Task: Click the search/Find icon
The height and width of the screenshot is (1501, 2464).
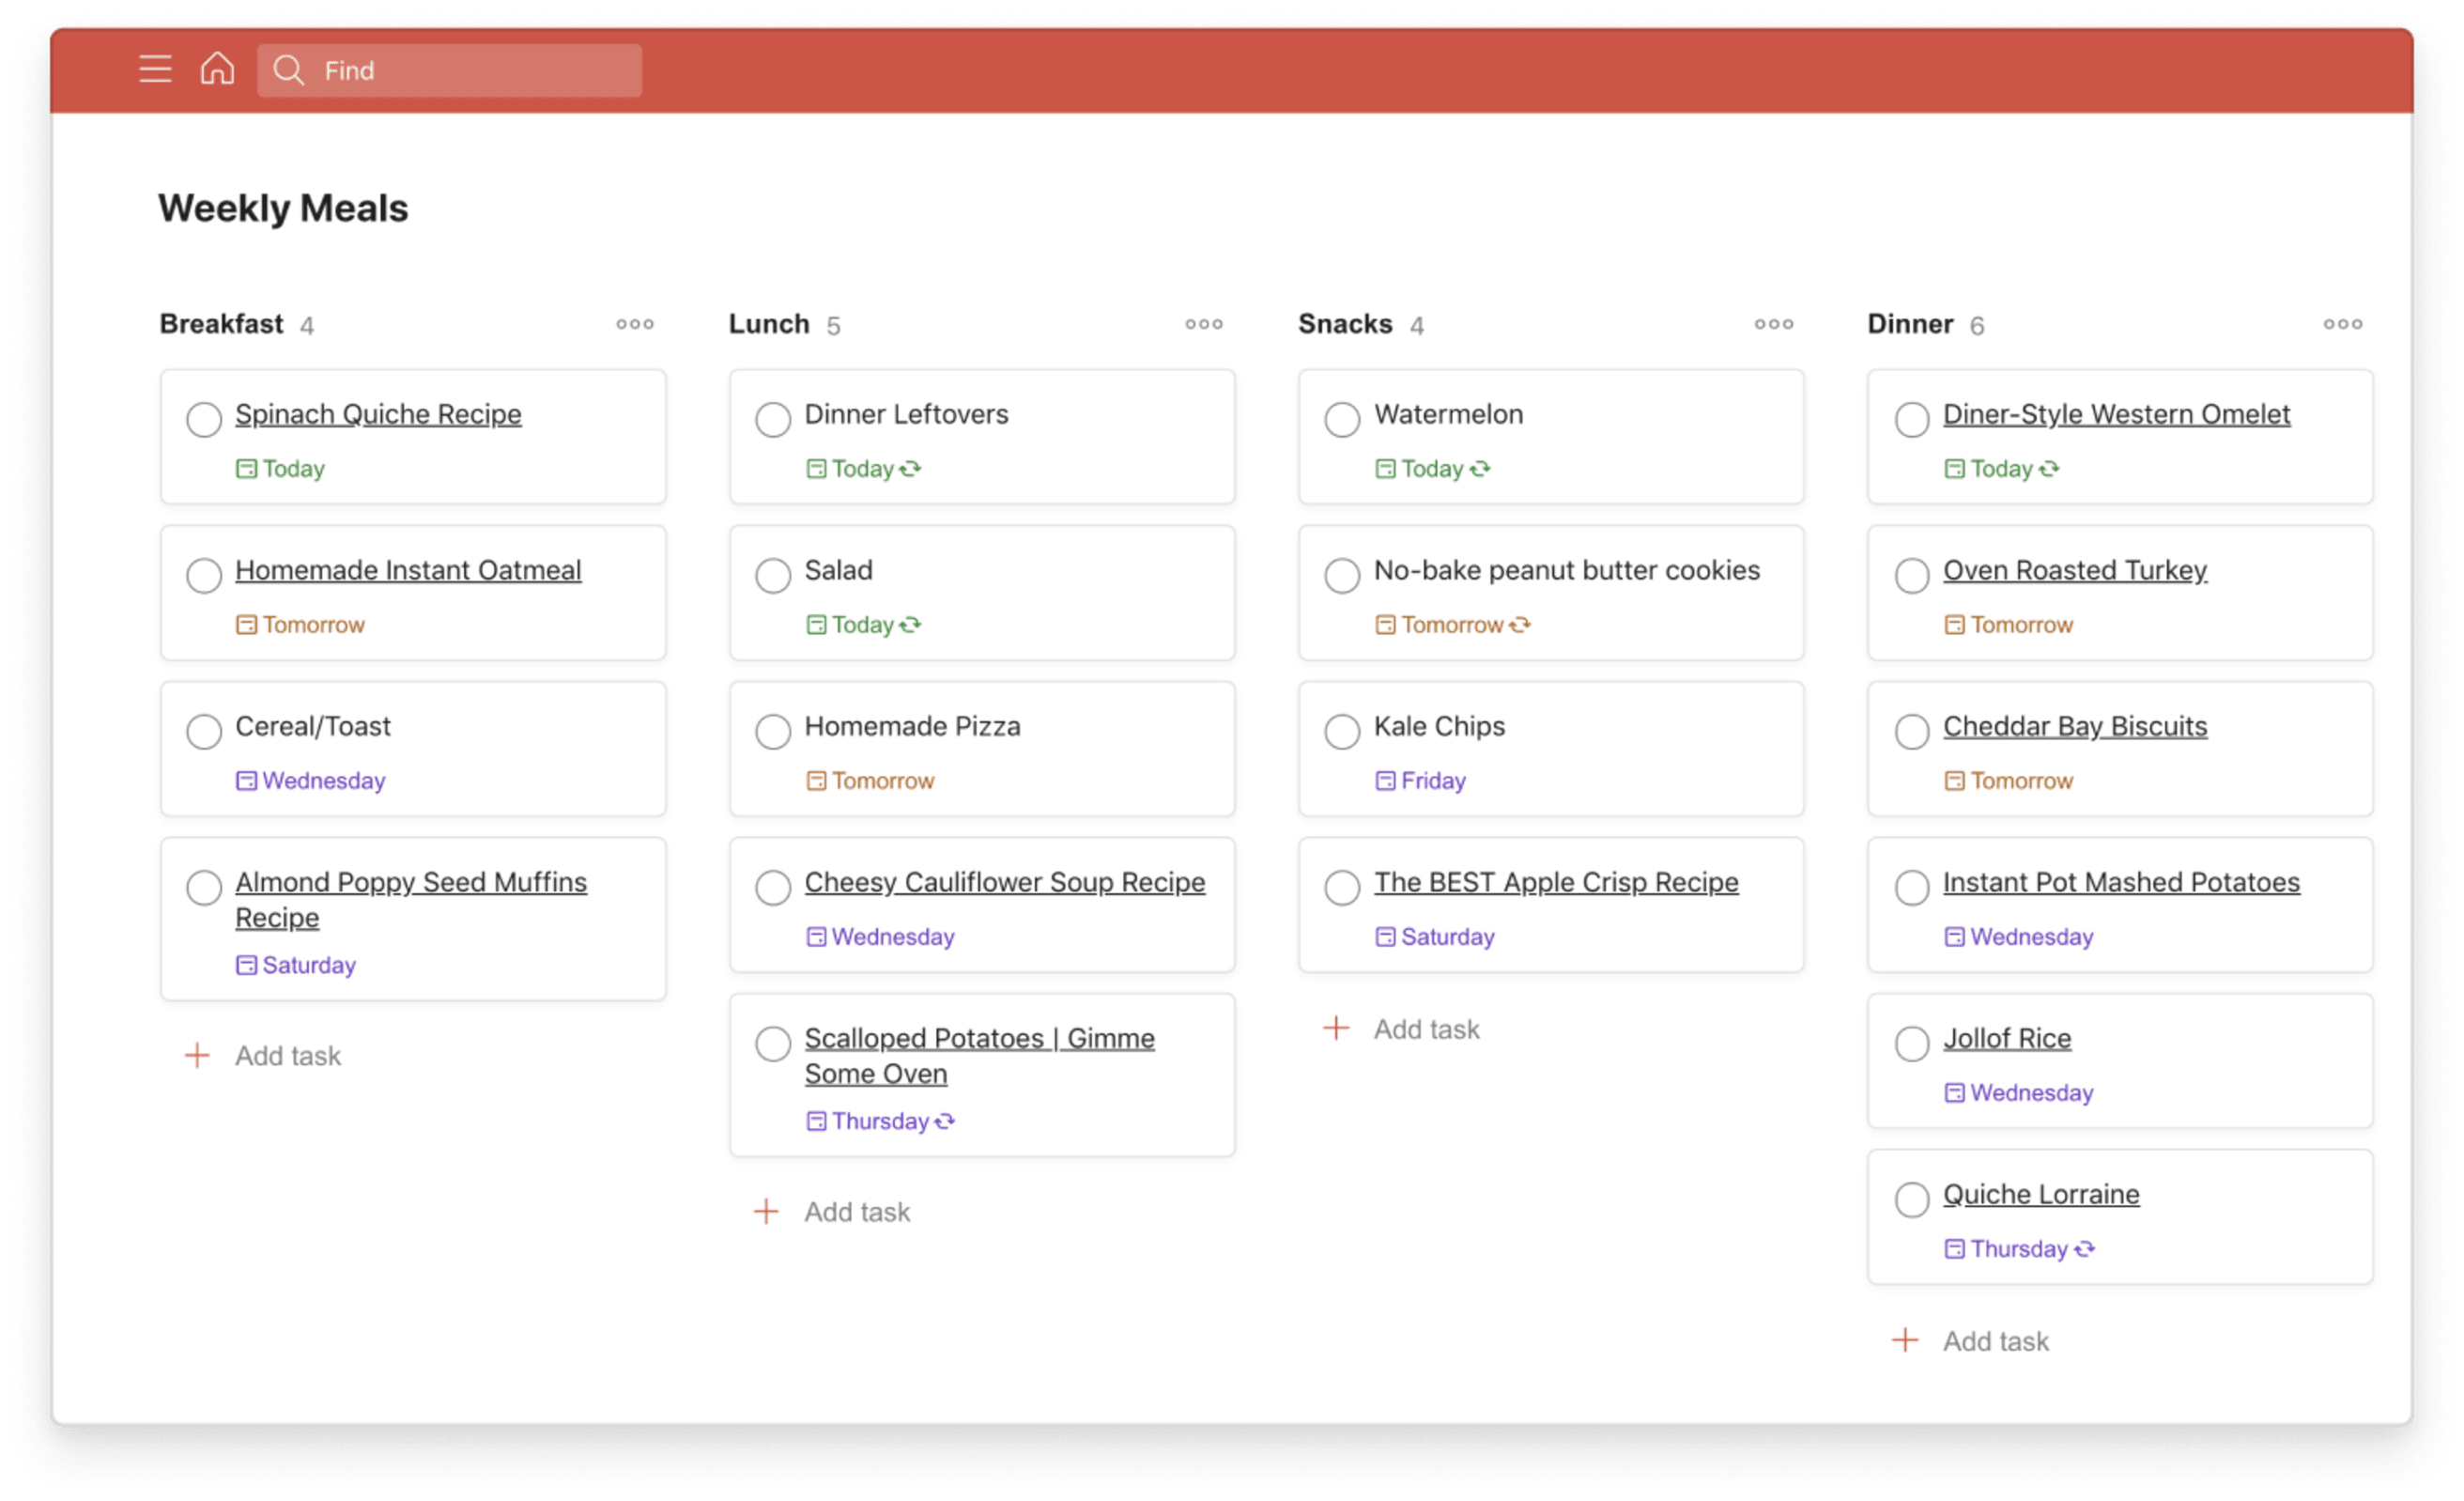Action: [x=285, y=69]
